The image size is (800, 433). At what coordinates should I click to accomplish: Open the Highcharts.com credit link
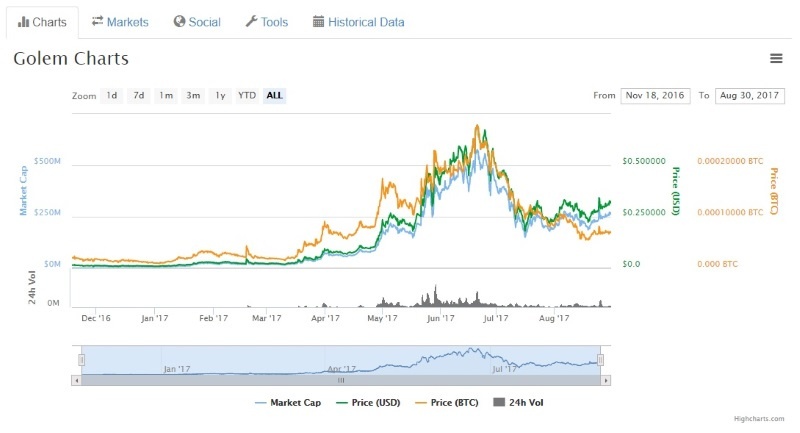coord(759,419)
